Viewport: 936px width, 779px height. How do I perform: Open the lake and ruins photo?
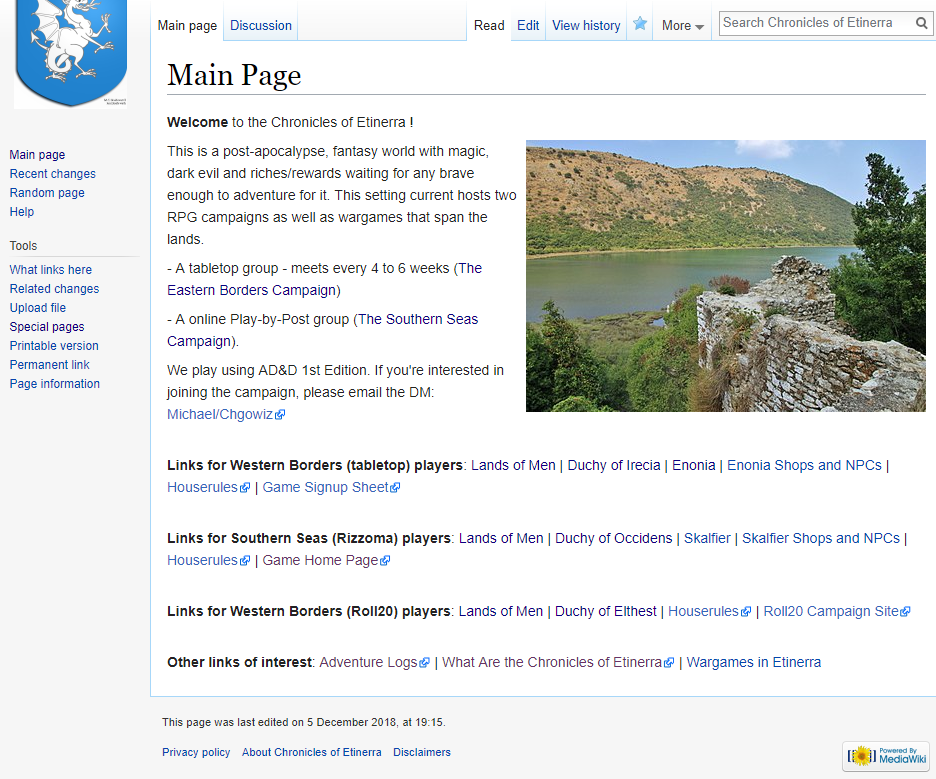(725, 276)
